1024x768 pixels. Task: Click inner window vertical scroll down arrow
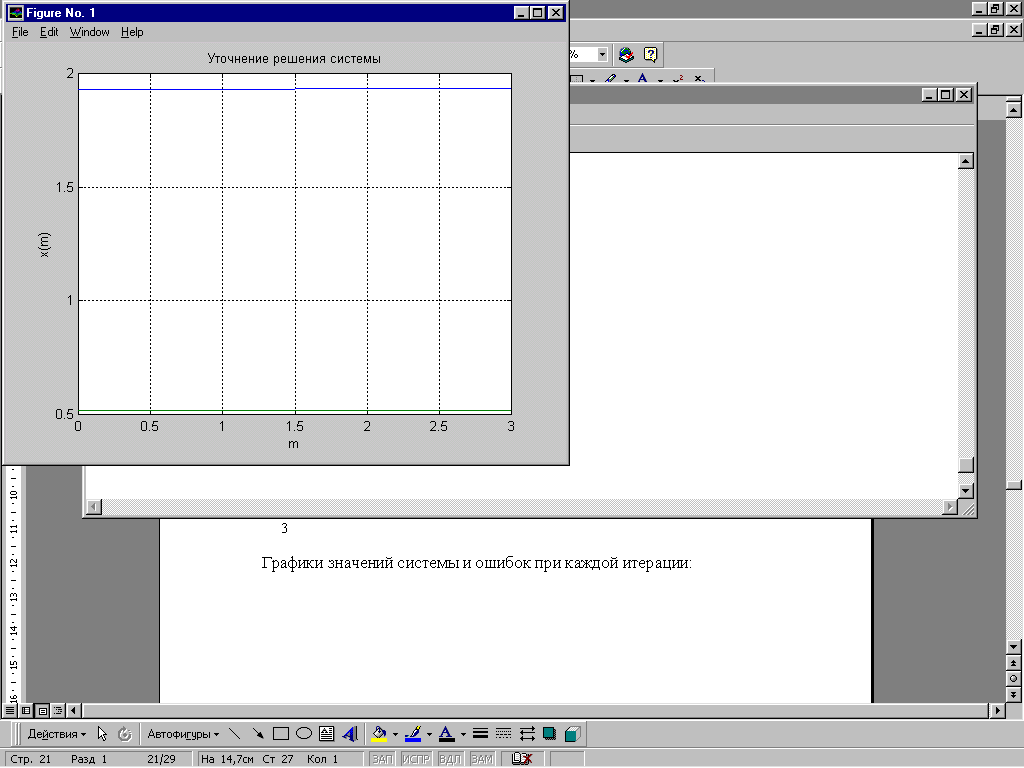(x=966, y=490)
